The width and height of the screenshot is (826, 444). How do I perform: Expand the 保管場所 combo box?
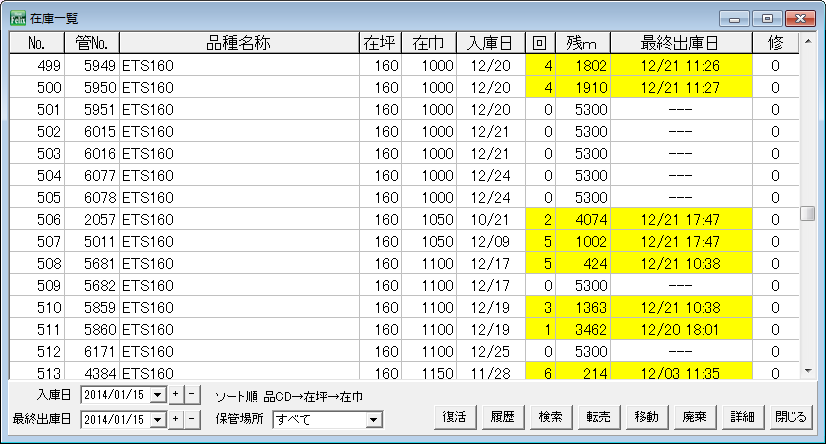[x=373, y=419]
